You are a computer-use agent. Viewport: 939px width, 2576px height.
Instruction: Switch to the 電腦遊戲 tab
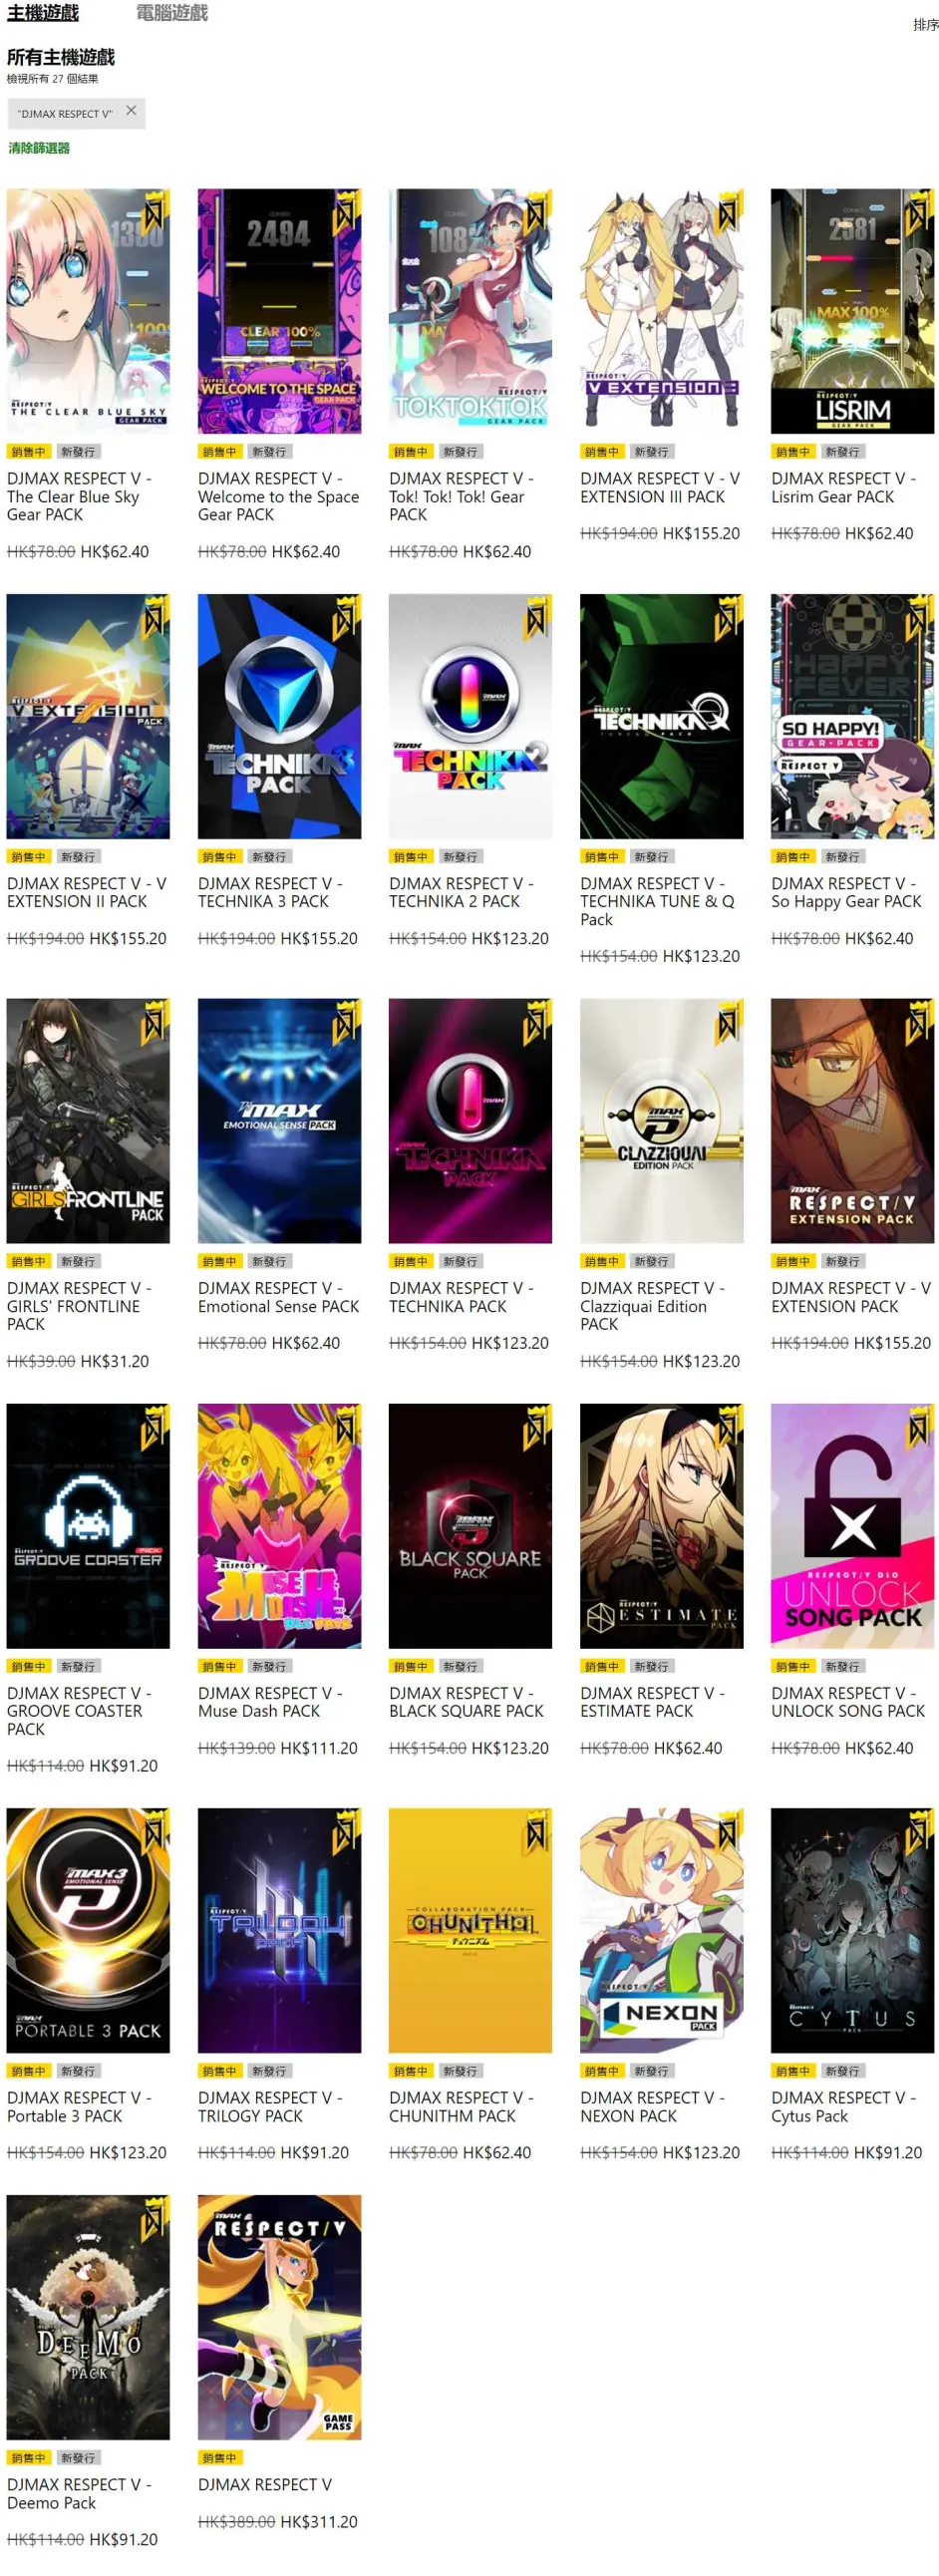[x=172, y=13]
